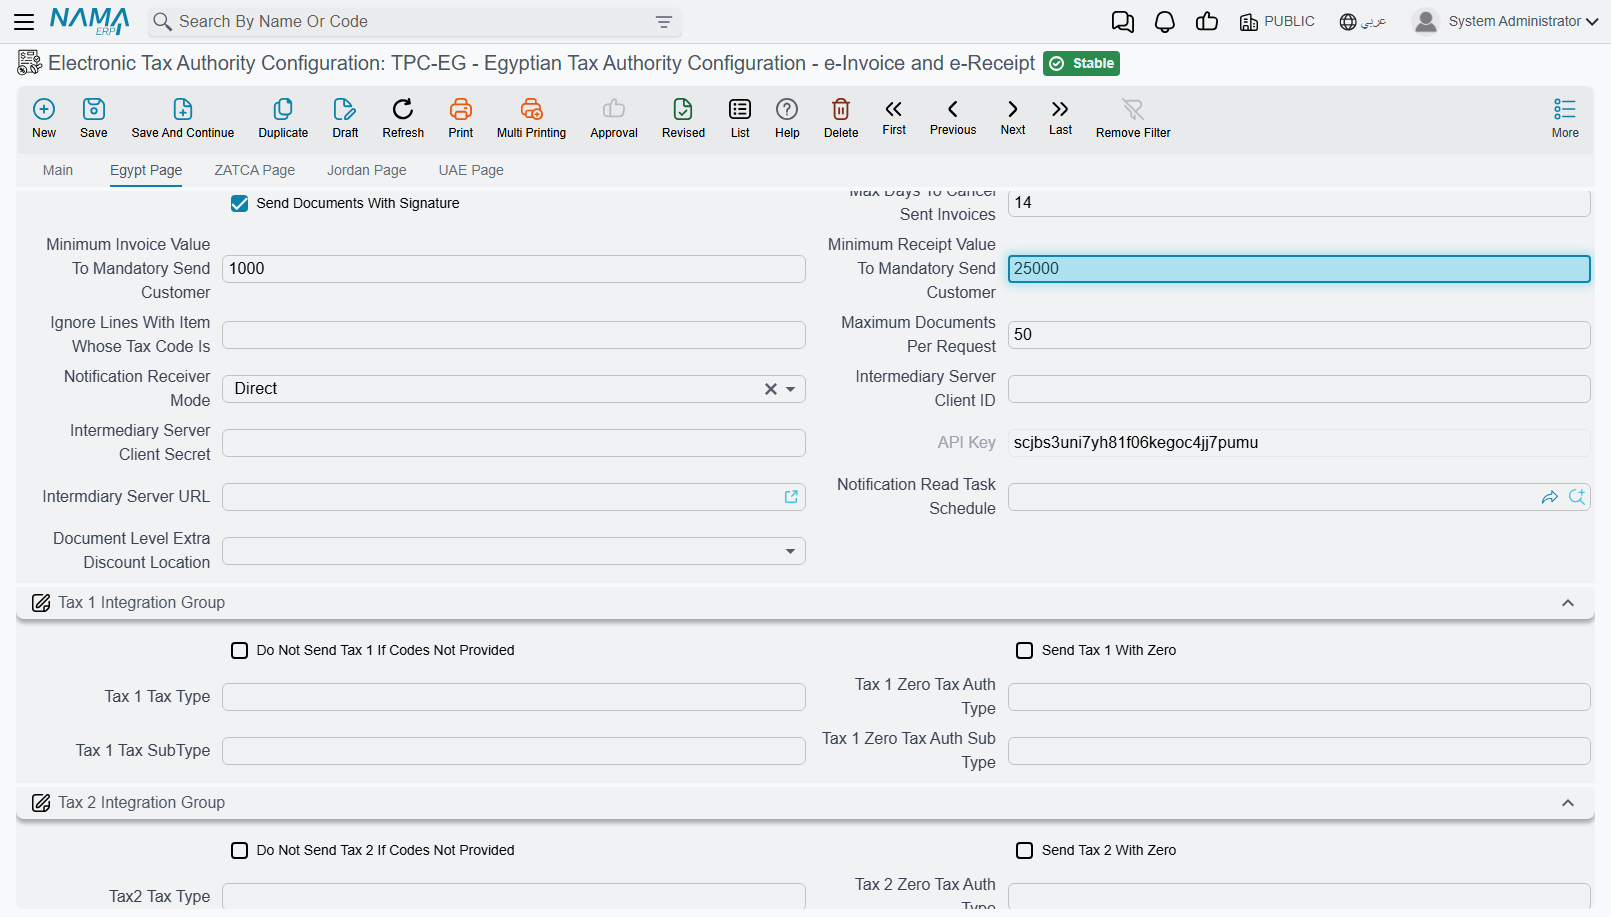The width and height of the screenshot is (1611, 917).
Task: Click the New record toolbar icon
Action: point(44,109)
